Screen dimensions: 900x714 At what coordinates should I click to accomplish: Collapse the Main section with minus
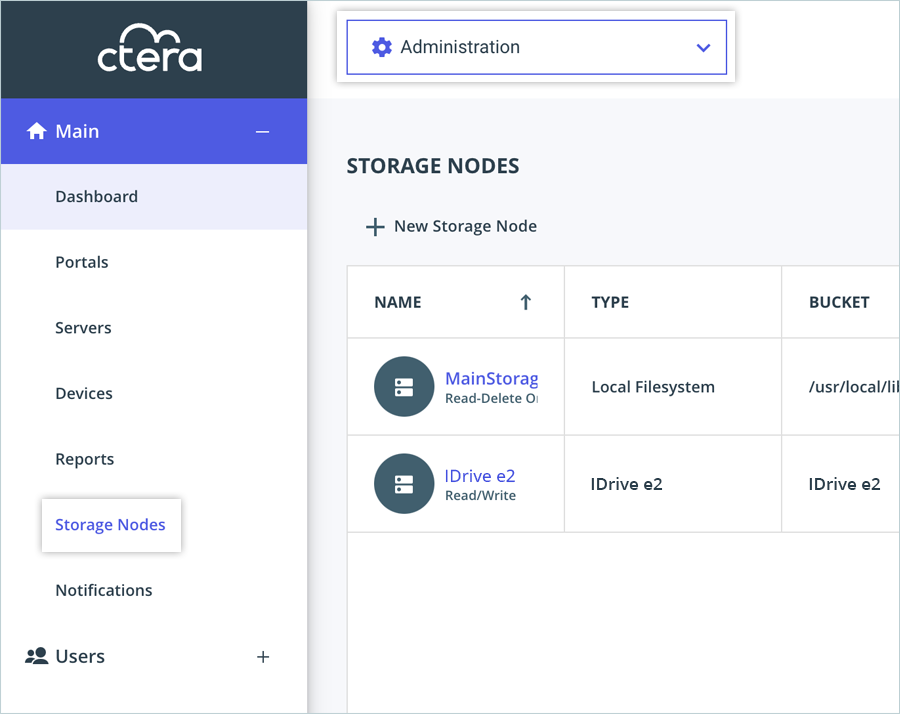tap(263, 131)
